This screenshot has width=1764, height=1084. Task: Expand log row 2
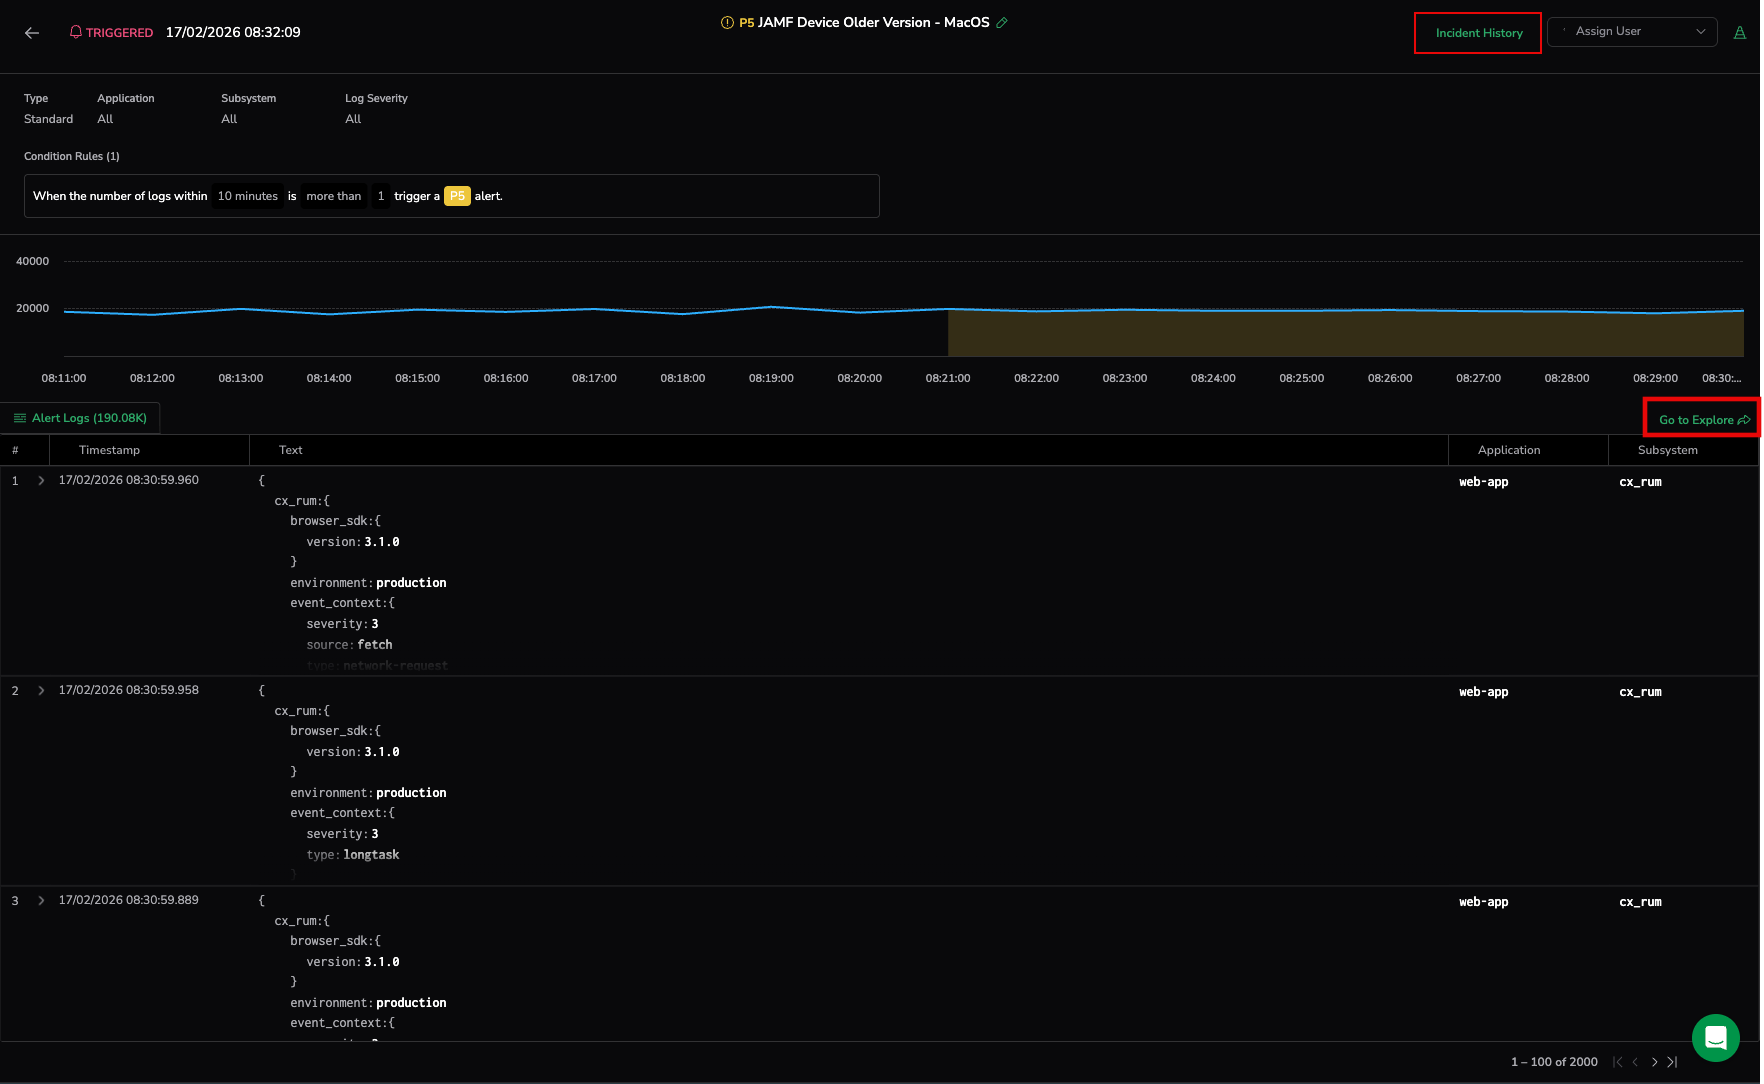(x=41, y=691)
